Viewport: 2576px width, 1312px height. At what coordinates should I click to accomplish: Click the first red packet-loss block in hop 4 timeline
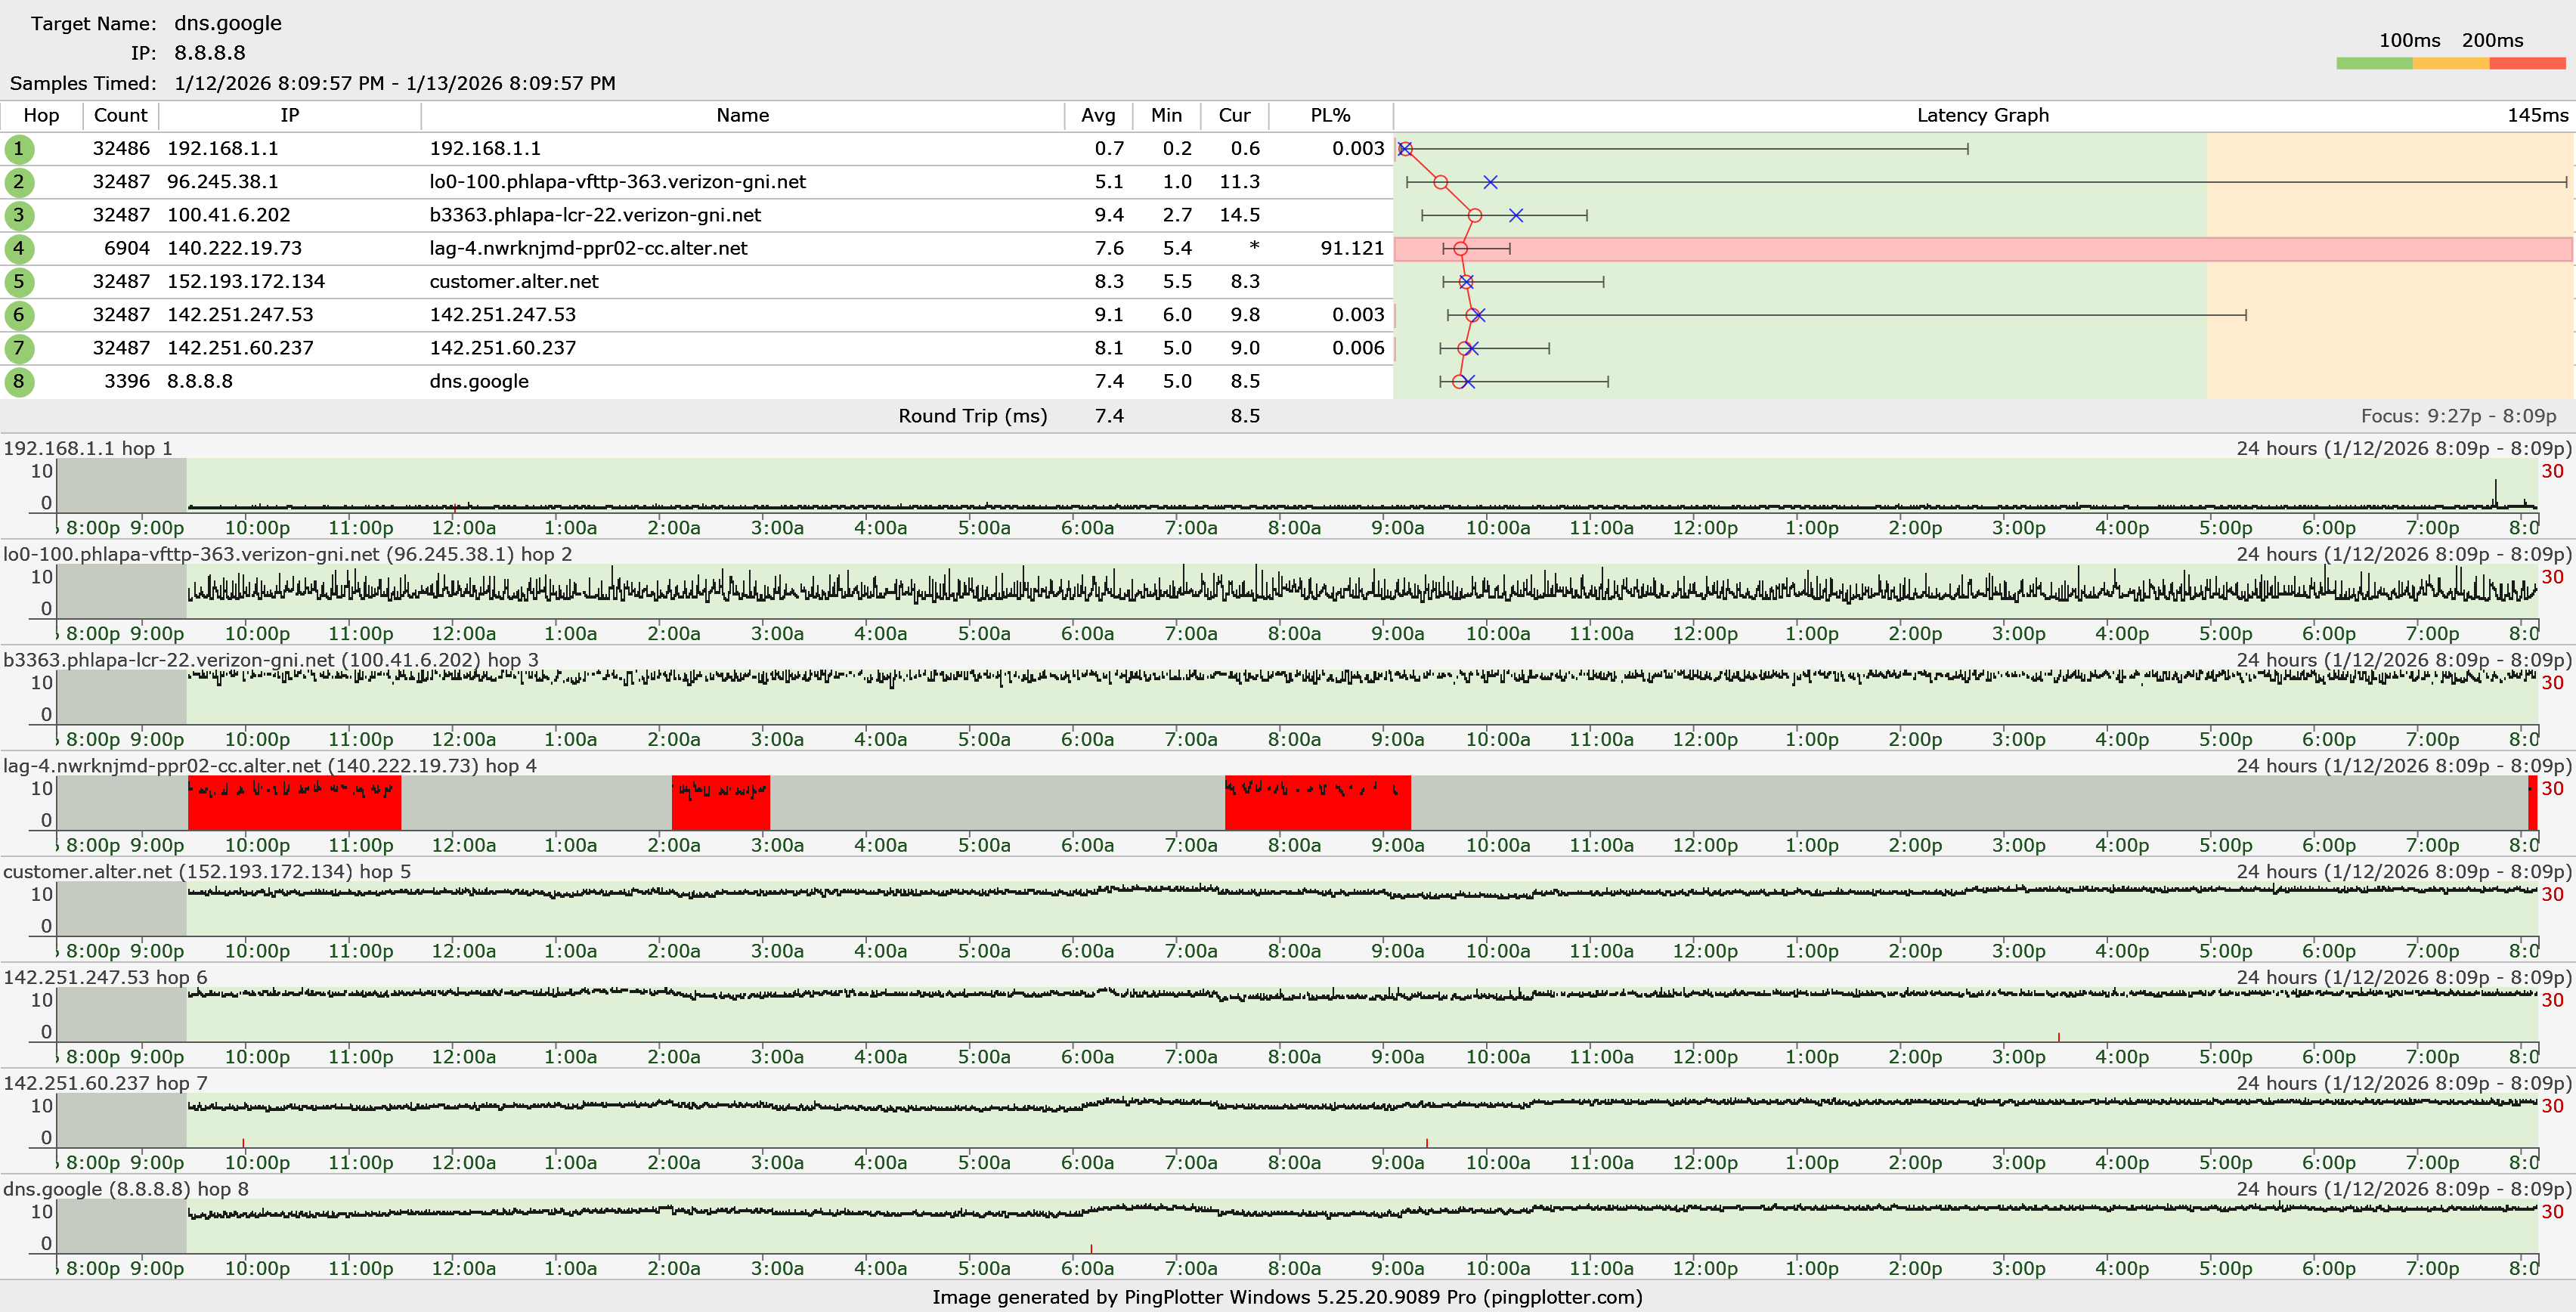pyautogui.click(x=294, y=804)
